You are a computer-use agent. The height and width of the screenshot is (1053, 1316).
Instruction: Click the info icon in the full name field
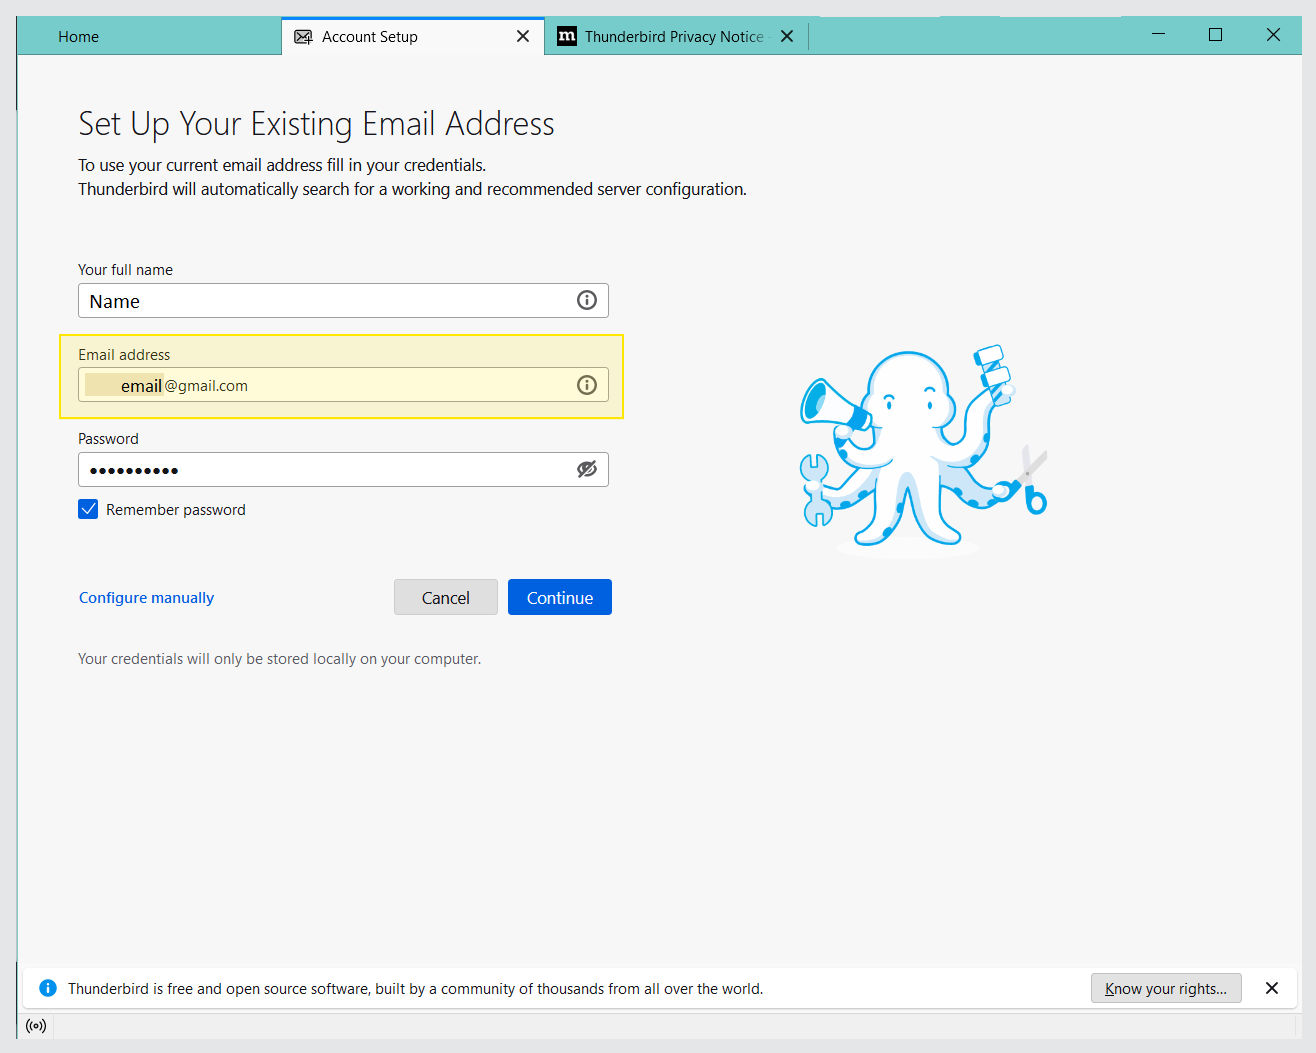(x=587, y=300)
